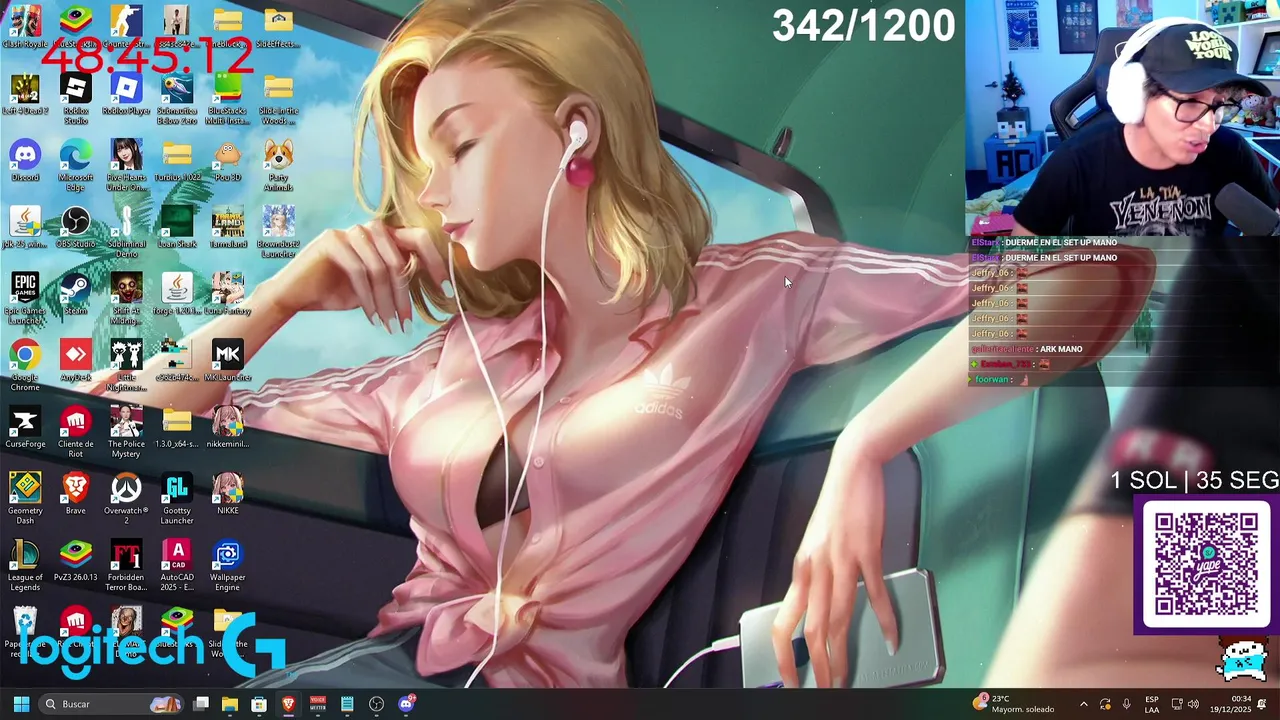Image resolution: width=1280 pixels, height=720 pixels.
Task: Open Task View on the taskbar
Action: coord(201,704)
